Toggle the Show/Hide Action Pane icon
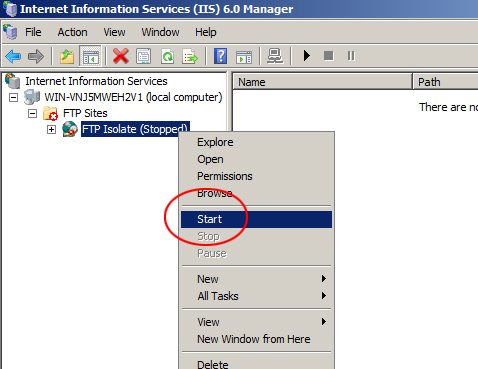The width and height of the screenshot is (478, 369). pyautogui.click(x=244, y=57)
